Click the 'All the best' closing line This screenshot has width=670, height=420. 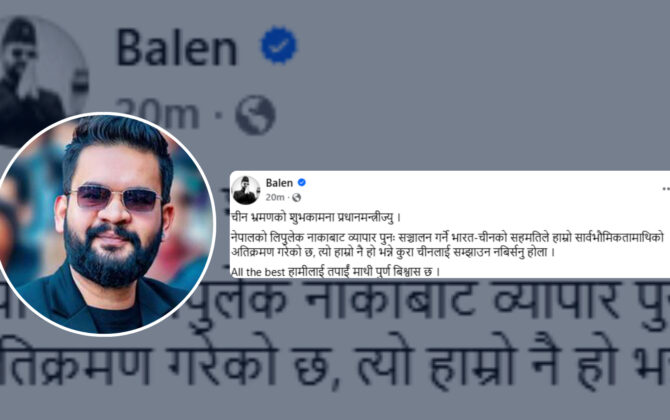pyautogui.click(x=335, y=271)
